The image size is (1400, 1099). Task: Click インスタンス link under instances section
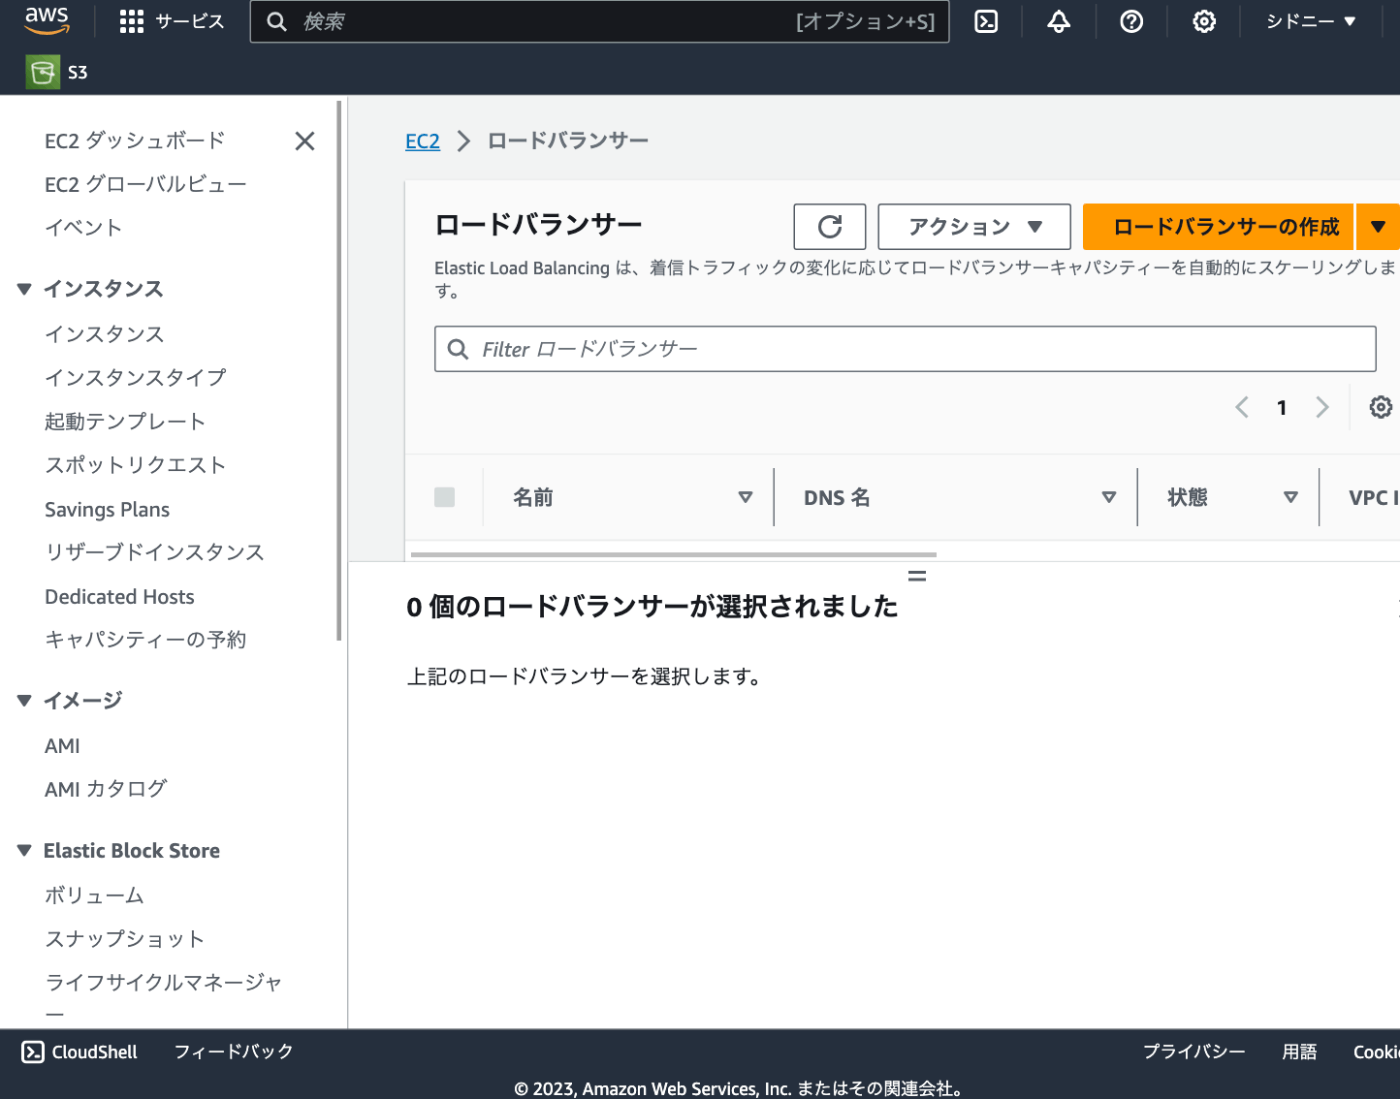point(104,334)
